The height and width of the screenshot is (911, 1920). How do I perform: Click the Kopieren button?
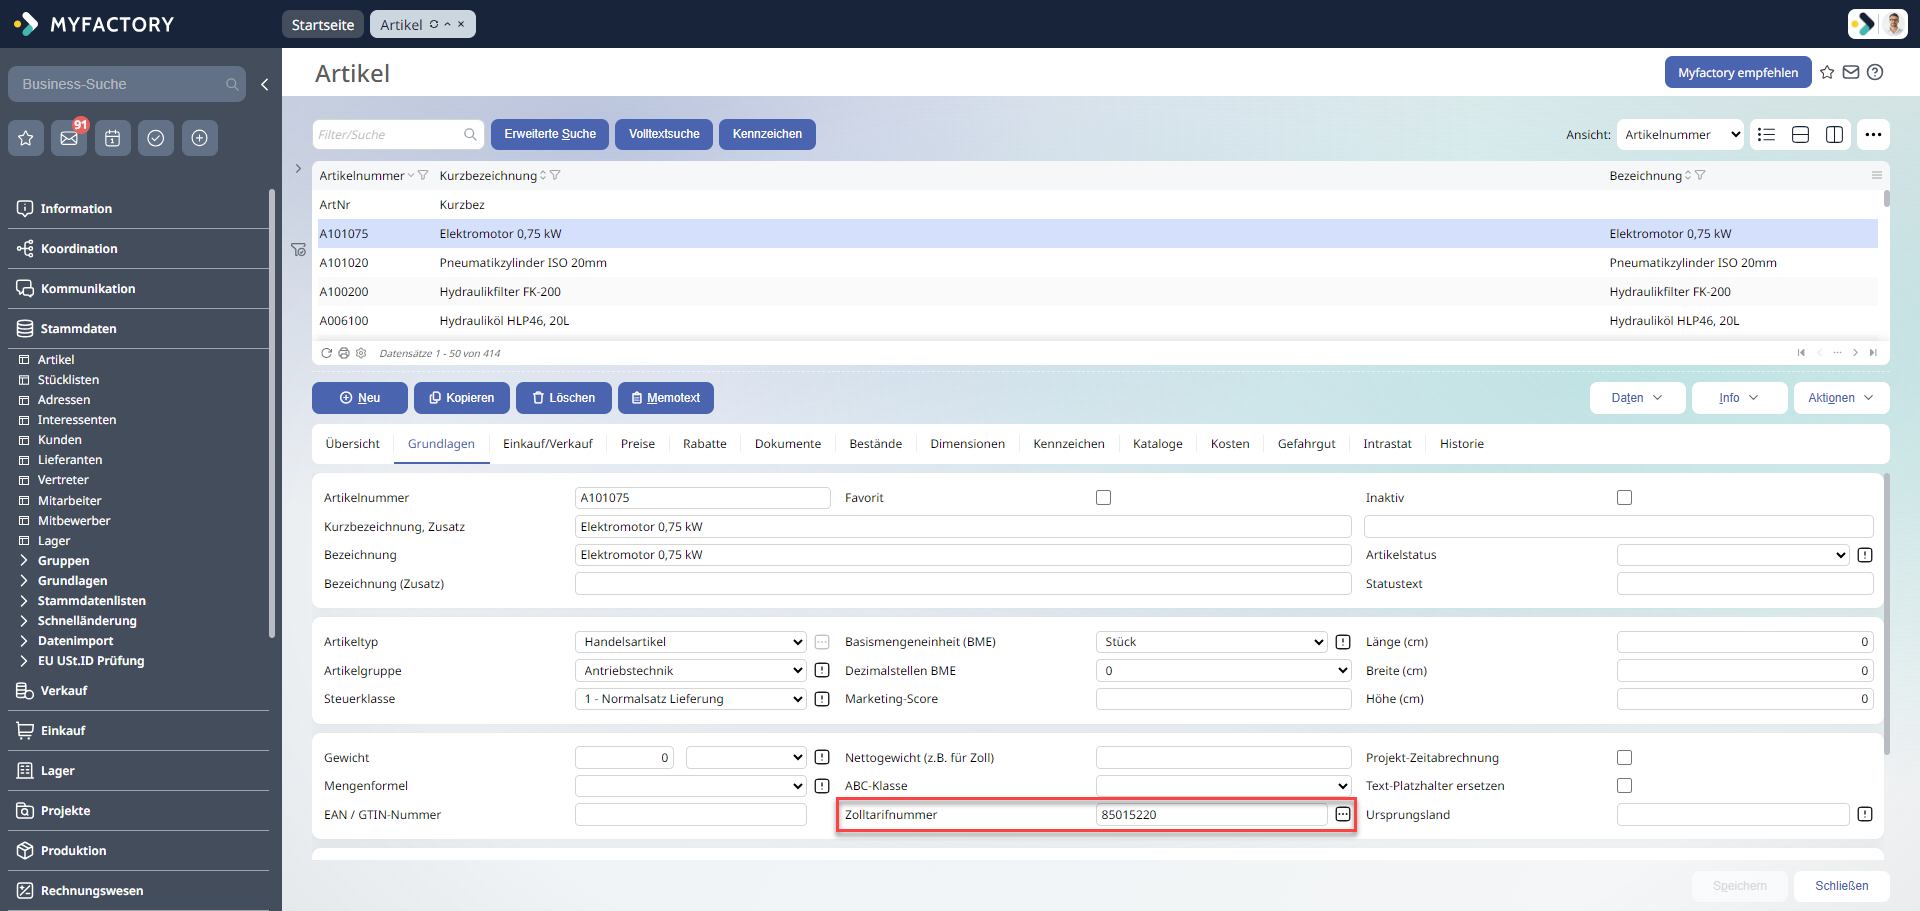462,398
